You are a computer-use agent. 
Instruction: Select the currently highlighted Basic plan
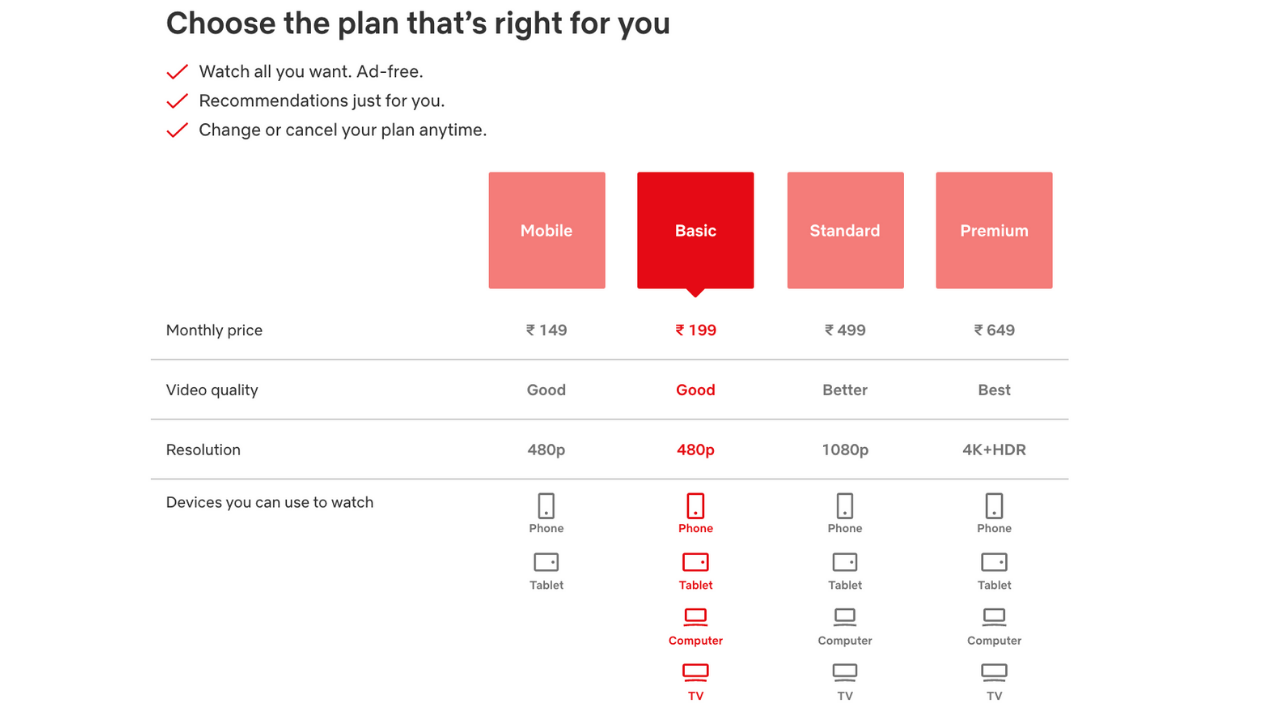tap(695, 230)
